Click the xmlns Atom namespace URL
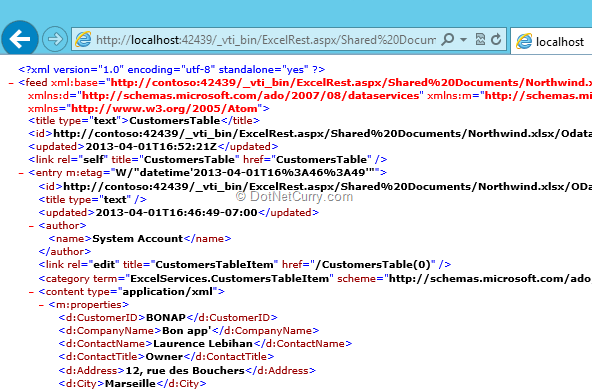This screenshot has height=392, width=592. click(x=164, y=108)
